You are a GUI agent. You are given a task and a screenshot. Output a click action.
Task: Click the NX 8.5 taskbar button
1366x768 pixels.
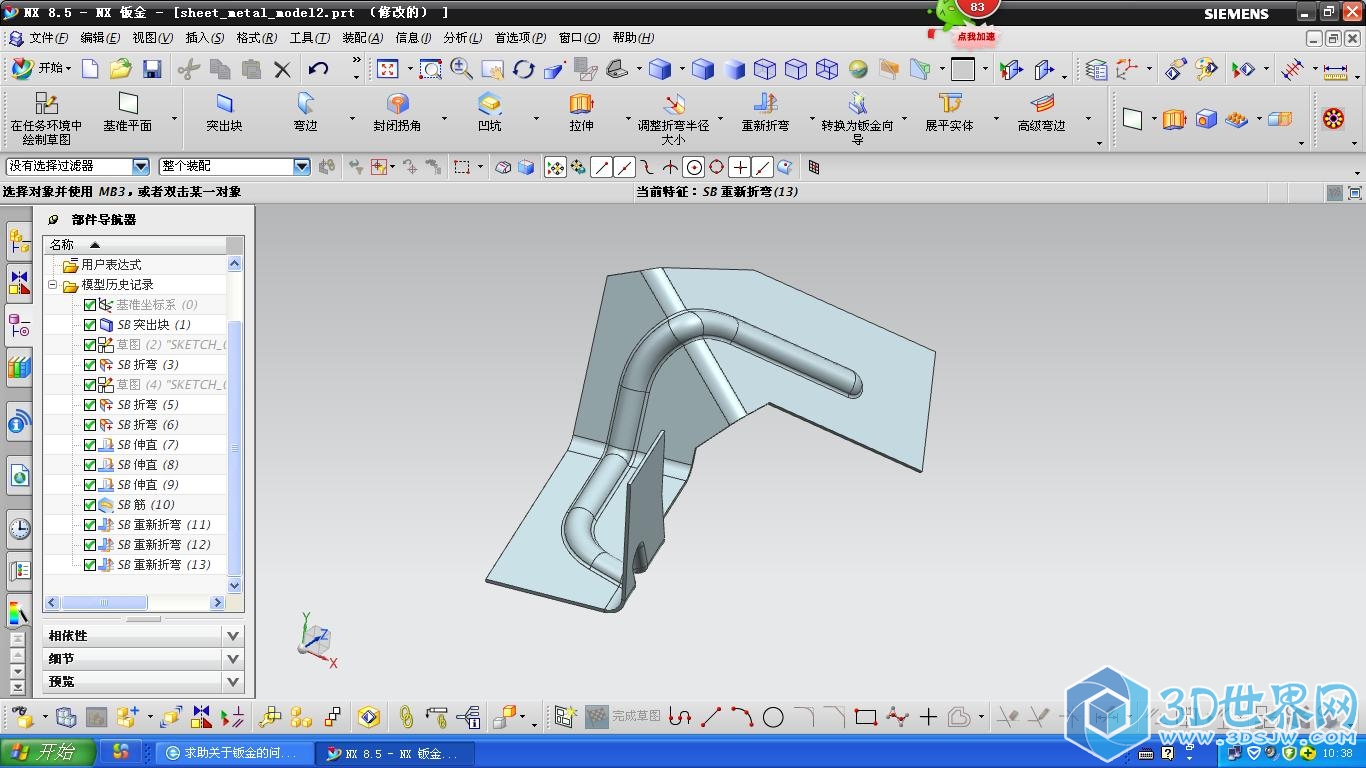pyautogui.click(x=393, y=753)
